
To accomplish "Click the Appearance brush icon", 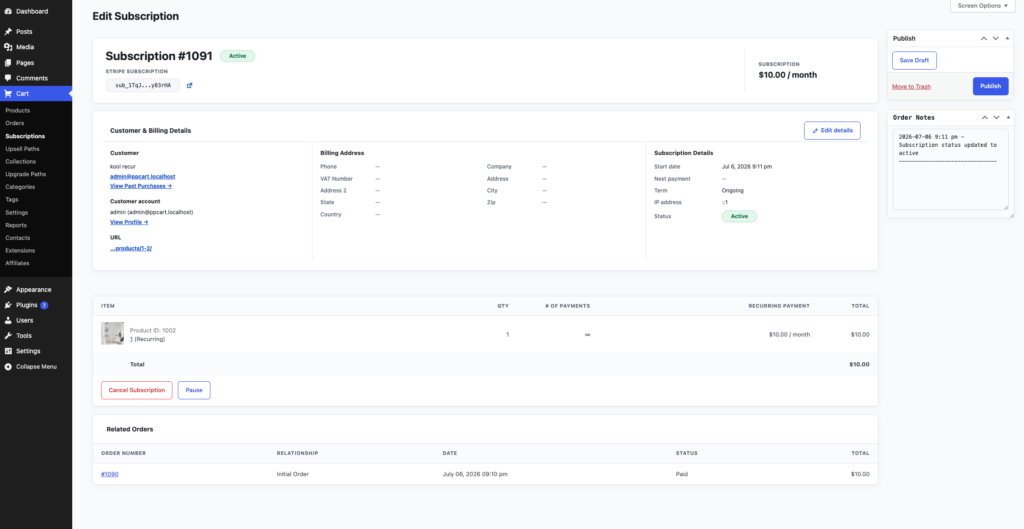I will (8, 289).
